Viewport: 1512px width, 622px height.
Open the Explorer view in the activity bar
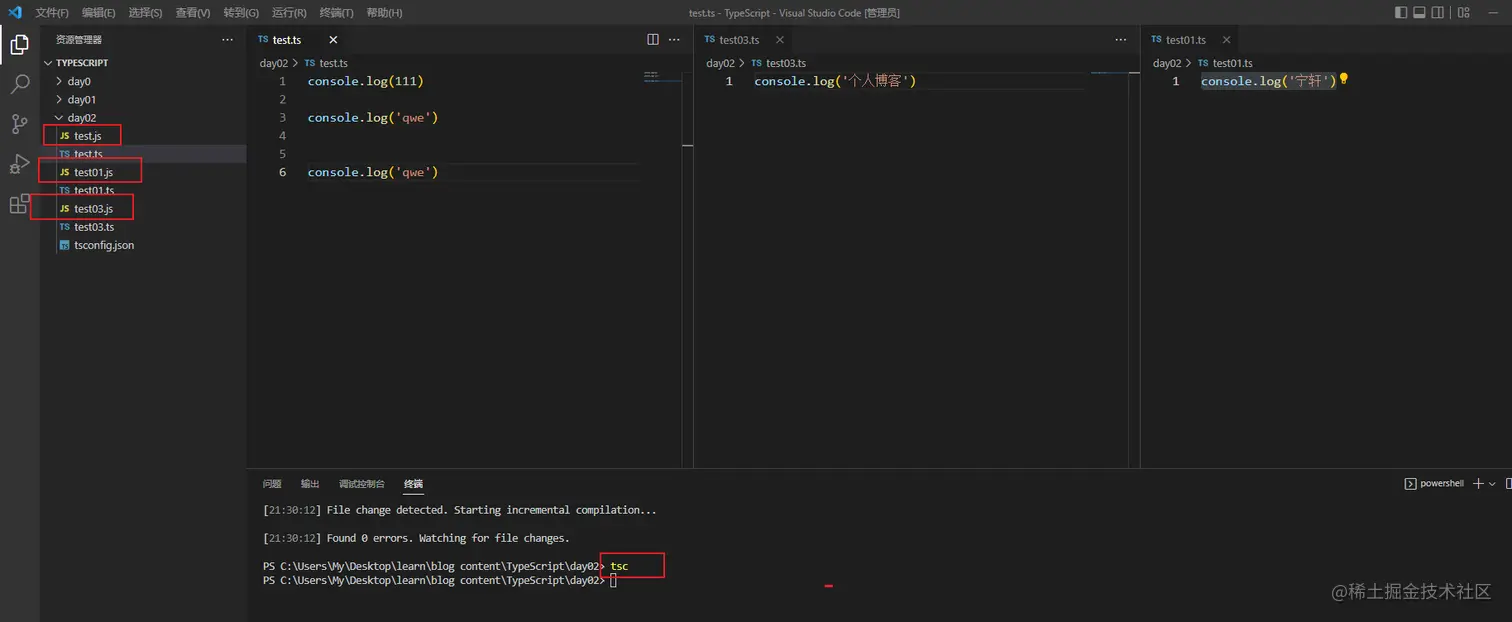(x=19, y=44)
